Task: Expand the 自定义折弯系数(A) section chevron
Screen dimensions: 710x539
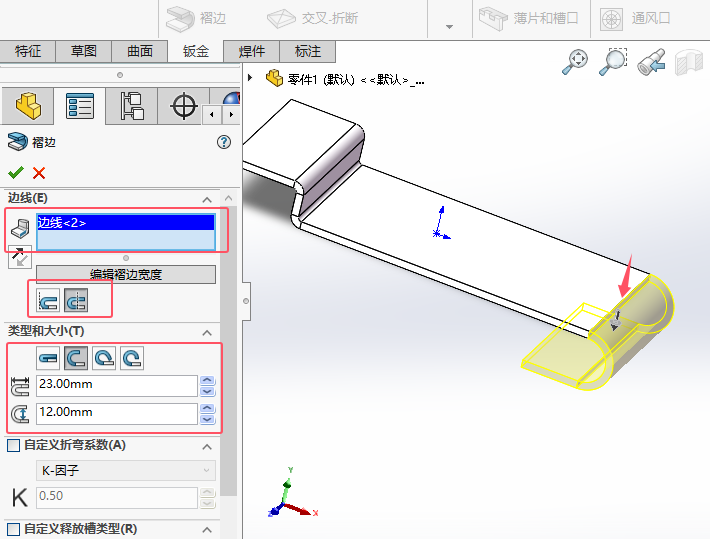Action: [207, 447]
